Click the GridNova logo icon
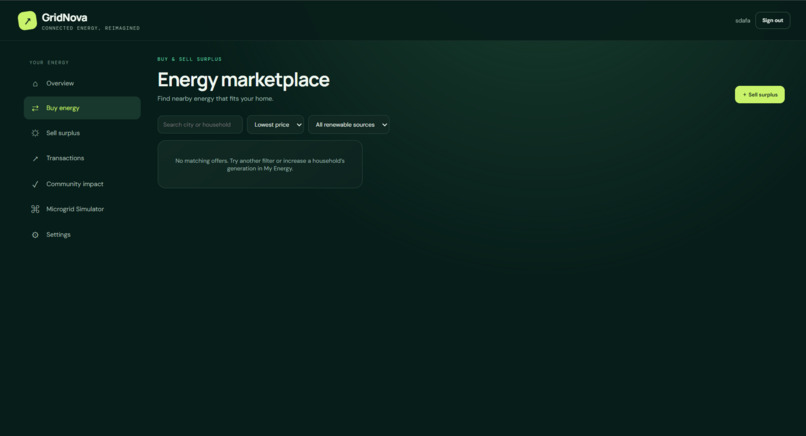This screenshot has width=806, height=436. 27,21
